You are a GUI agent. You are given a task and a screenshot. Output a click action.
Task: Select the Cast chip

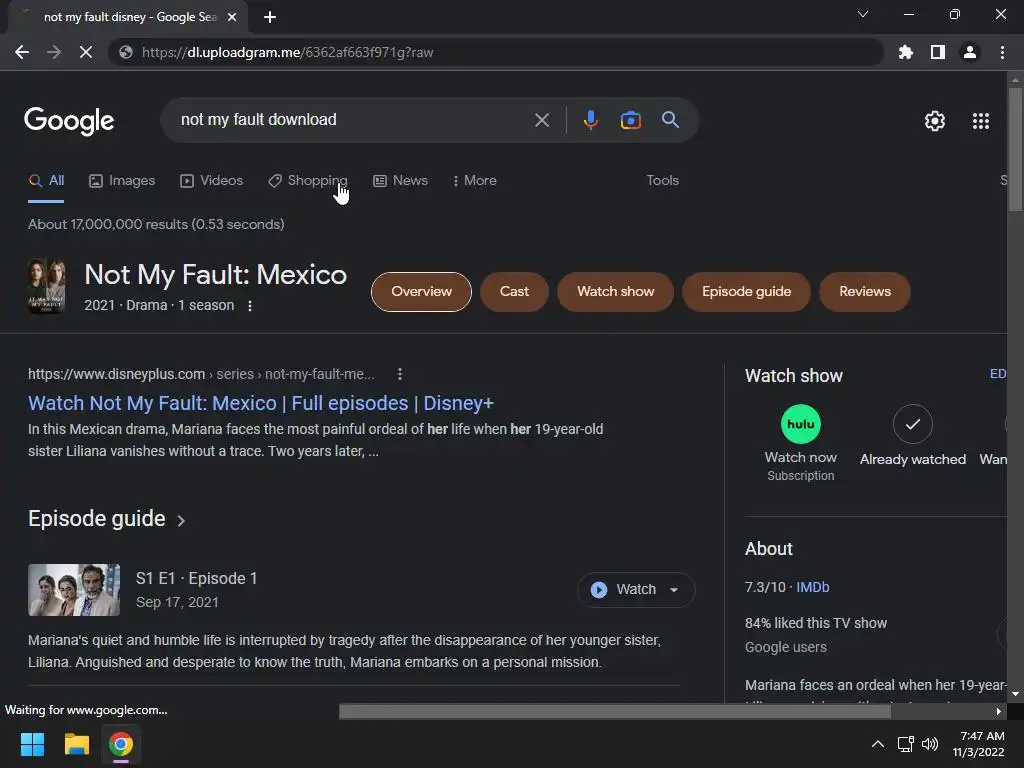(x=514, y=292)
